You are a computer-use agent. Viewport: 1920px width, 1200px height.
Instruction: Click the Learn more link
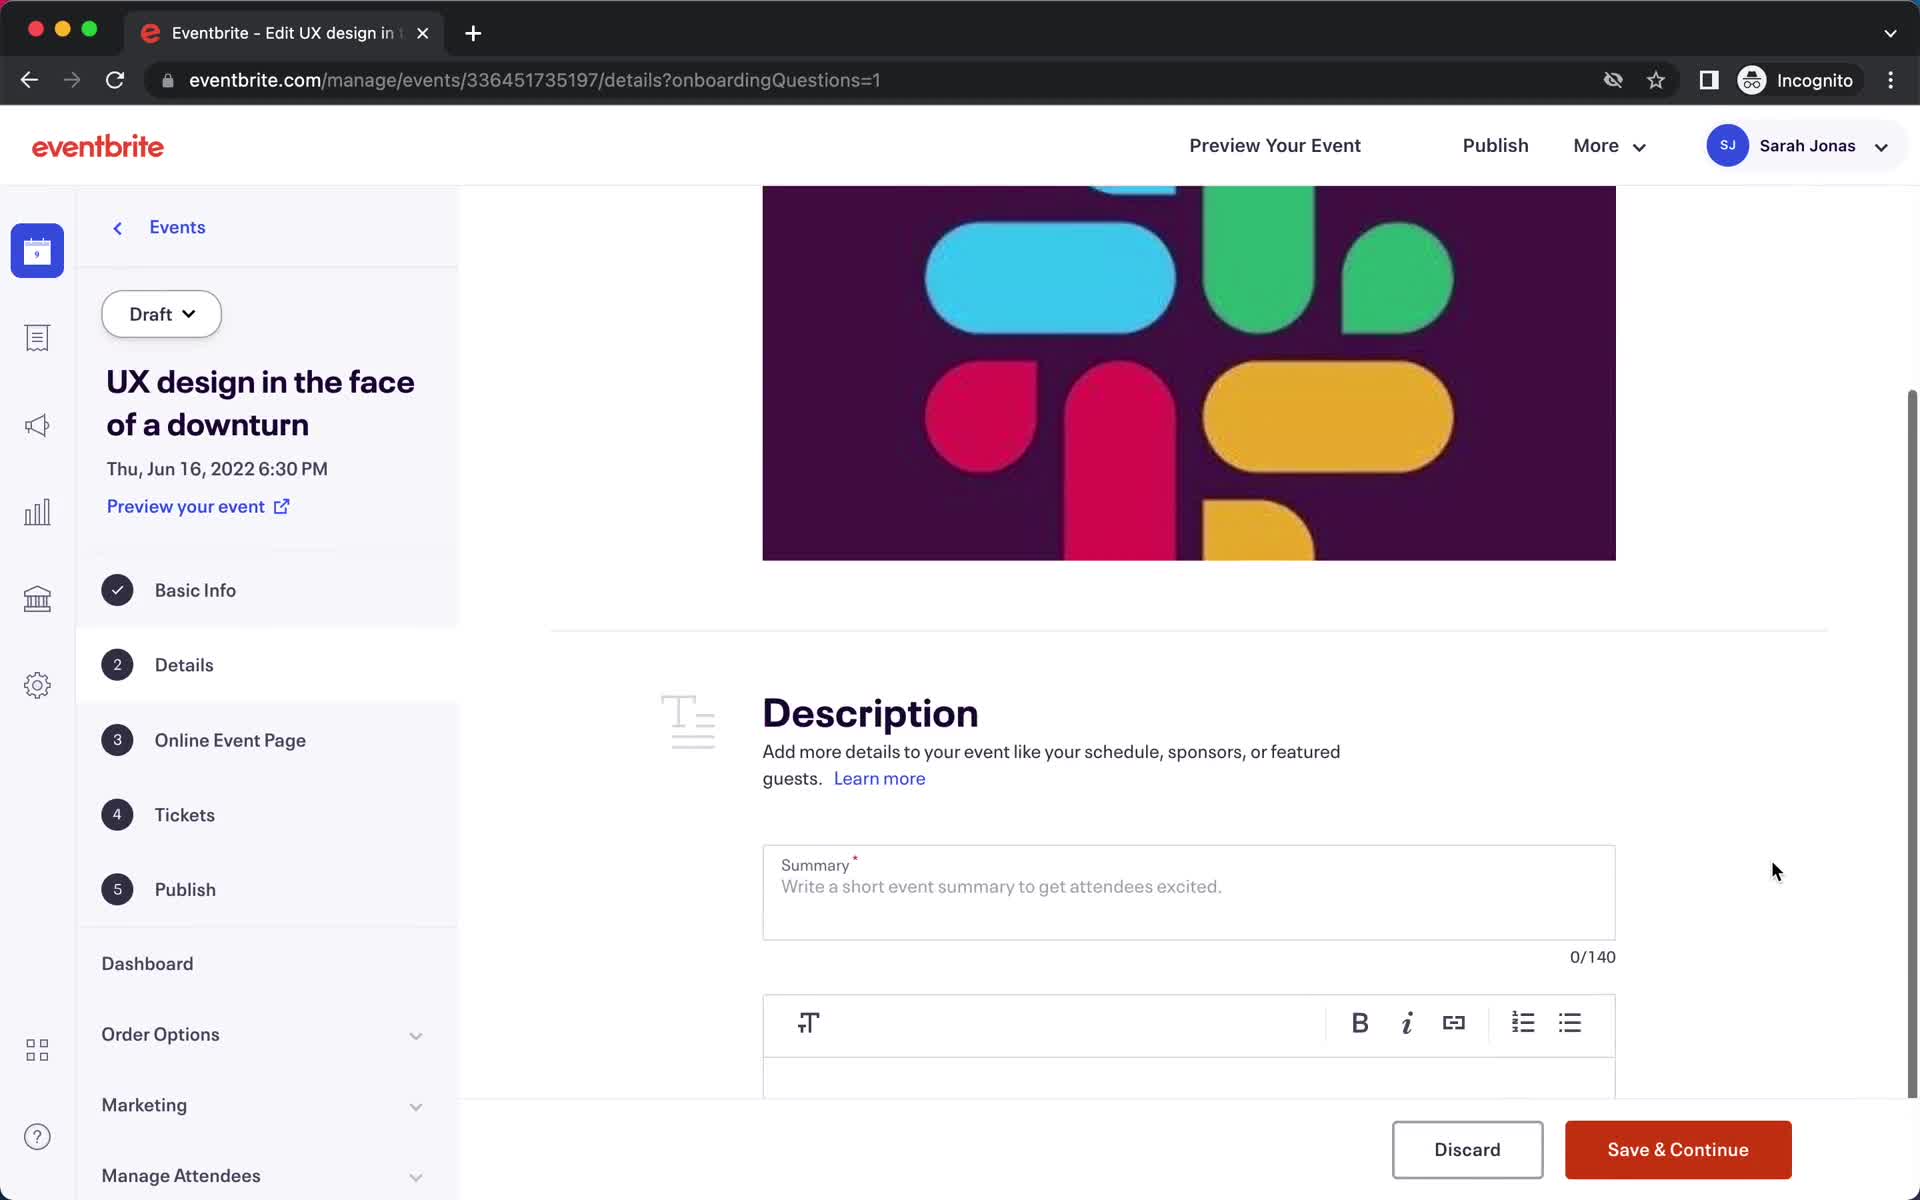pos(879,778)
